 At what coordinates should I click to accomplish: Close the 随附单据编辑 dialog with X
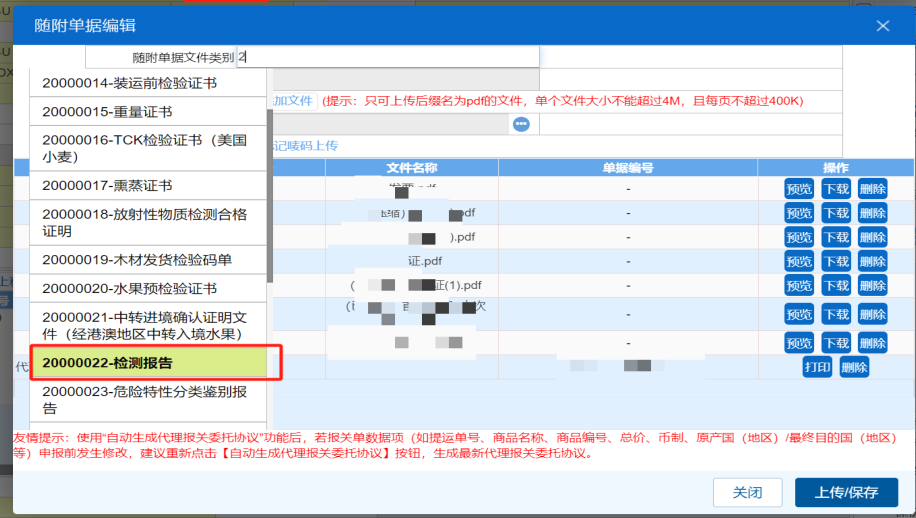click(882, 26)
